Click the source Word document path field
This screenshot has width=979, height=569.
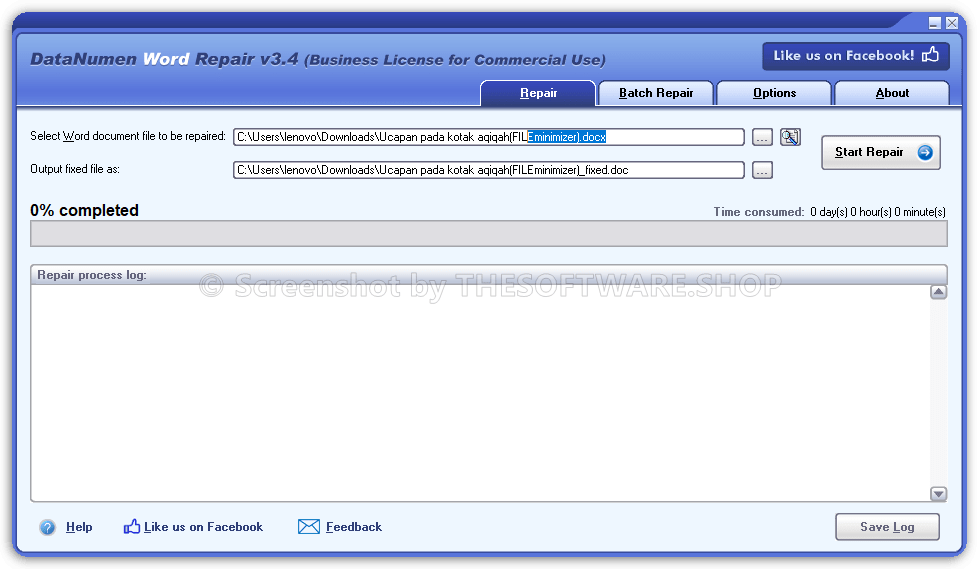pyautogui.click(x=488, y=137)
